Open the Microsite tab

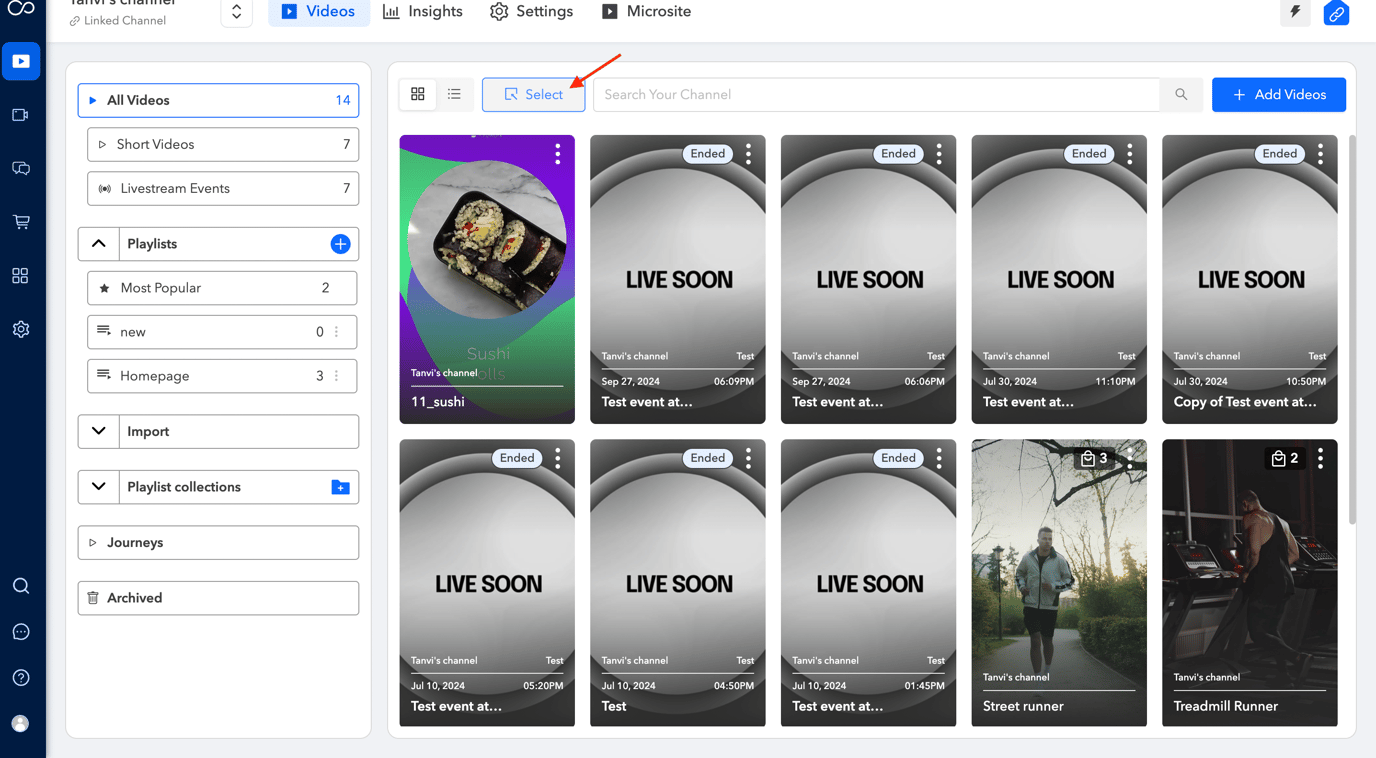tap(646, 12)
